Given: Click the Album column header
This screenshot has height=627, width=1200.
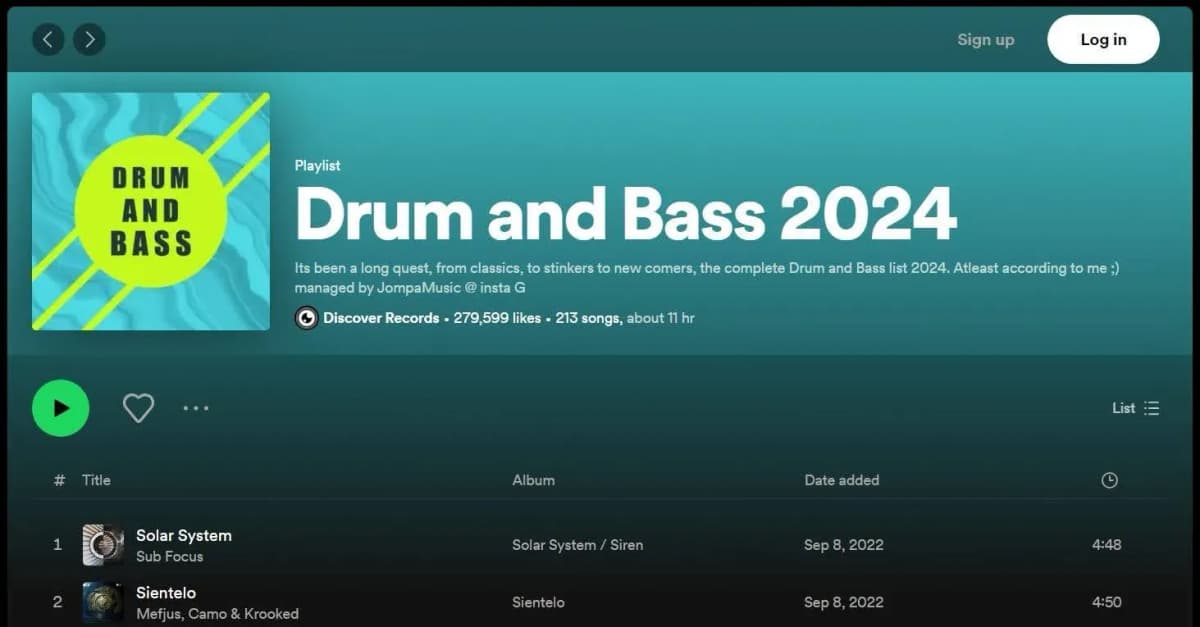Looking at the screenshot, I should (x=533, y=480).
